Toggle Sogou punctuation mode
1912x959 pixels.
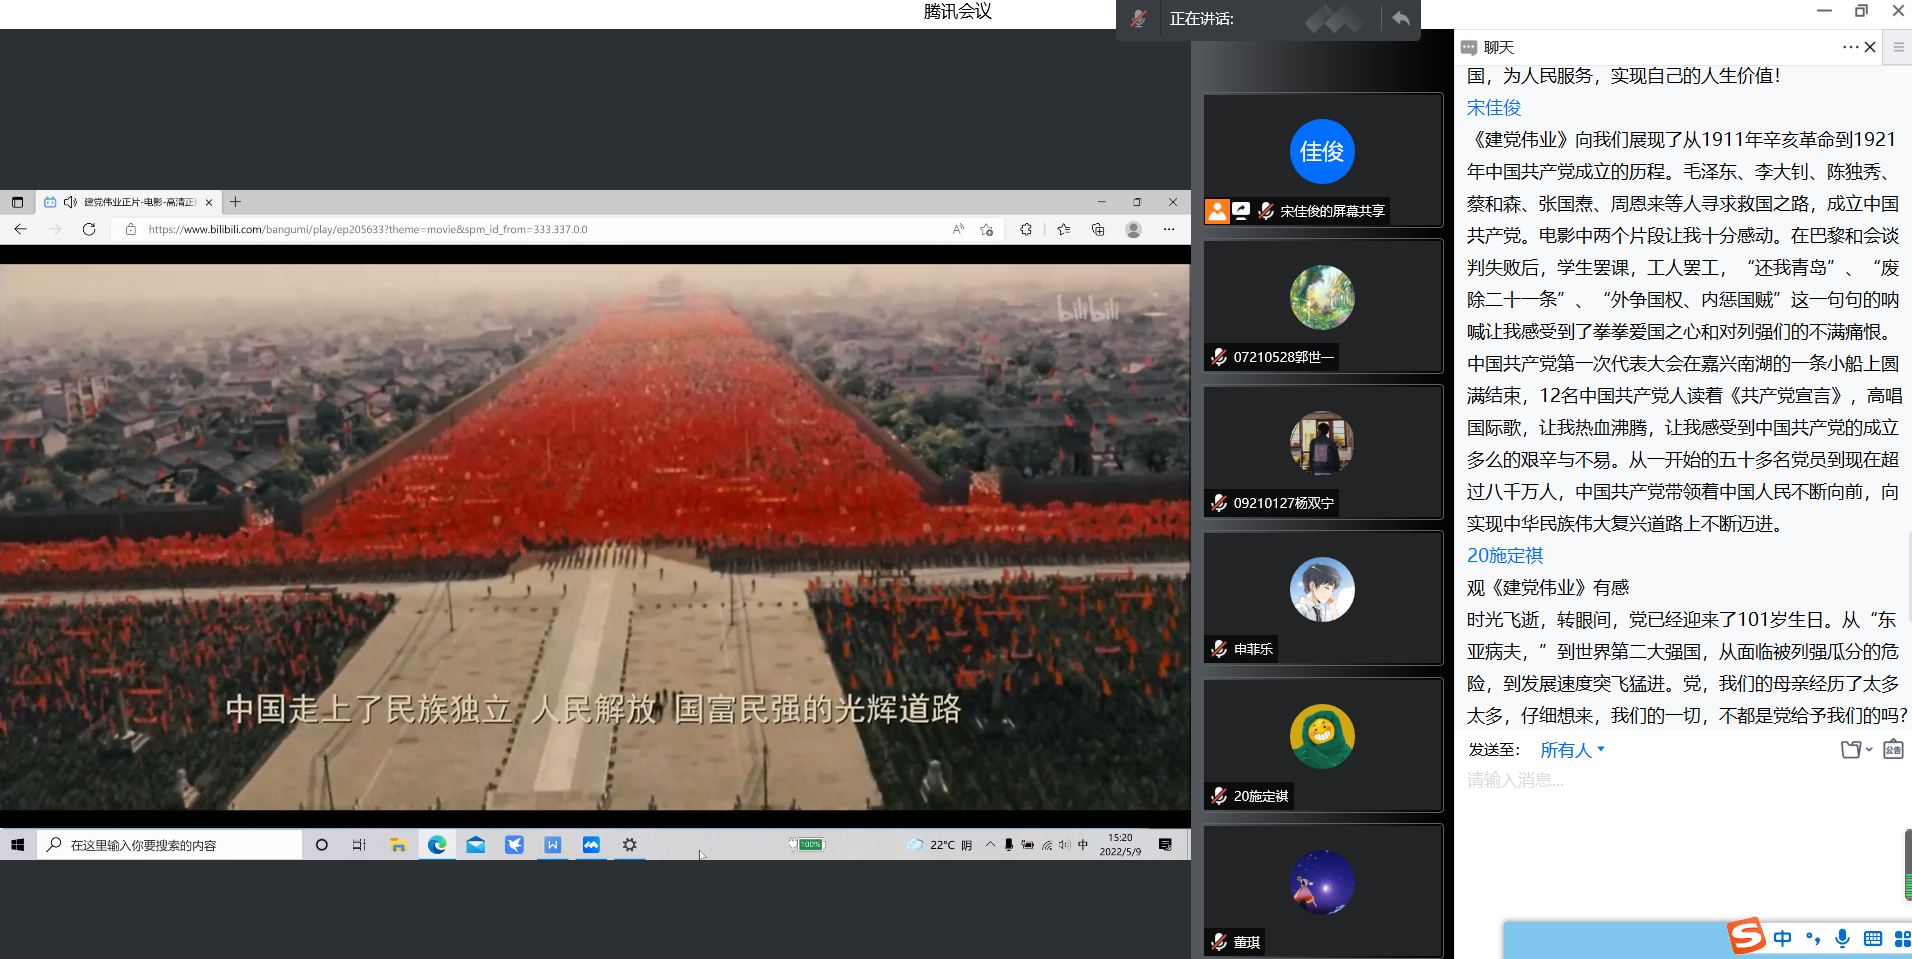coord(1812,938)
